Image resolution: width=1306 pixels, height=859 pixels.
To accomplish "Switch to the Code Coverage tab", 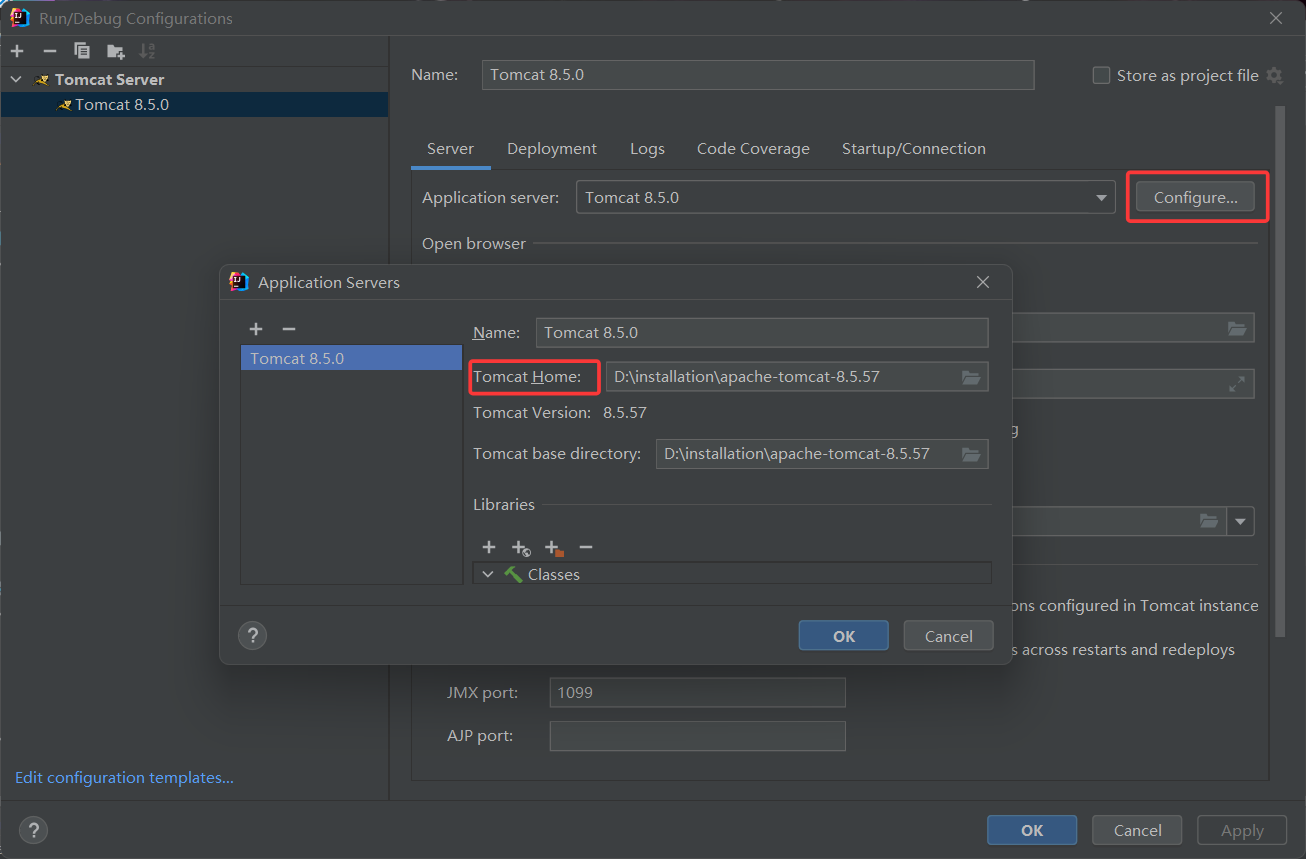I will 753,149.
